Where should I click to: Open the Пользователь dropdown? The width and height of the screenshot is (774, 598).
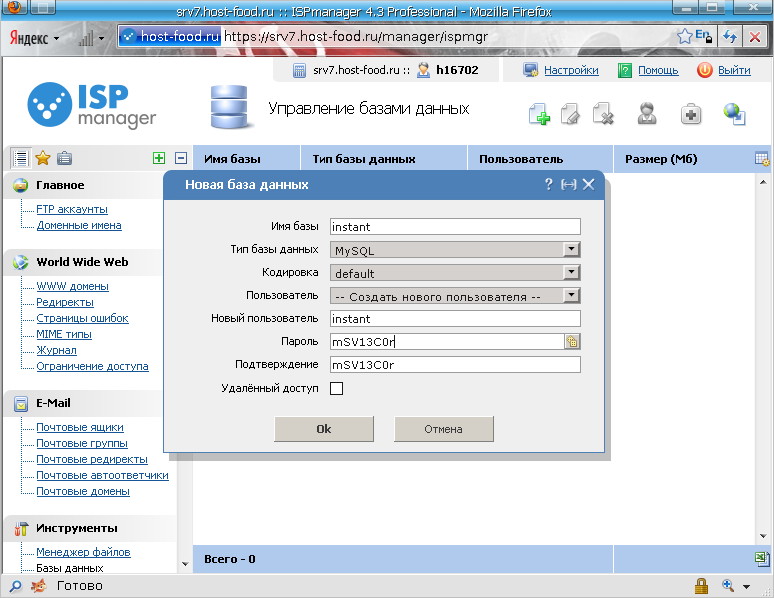pyautogui.click(x=571, y=296)
